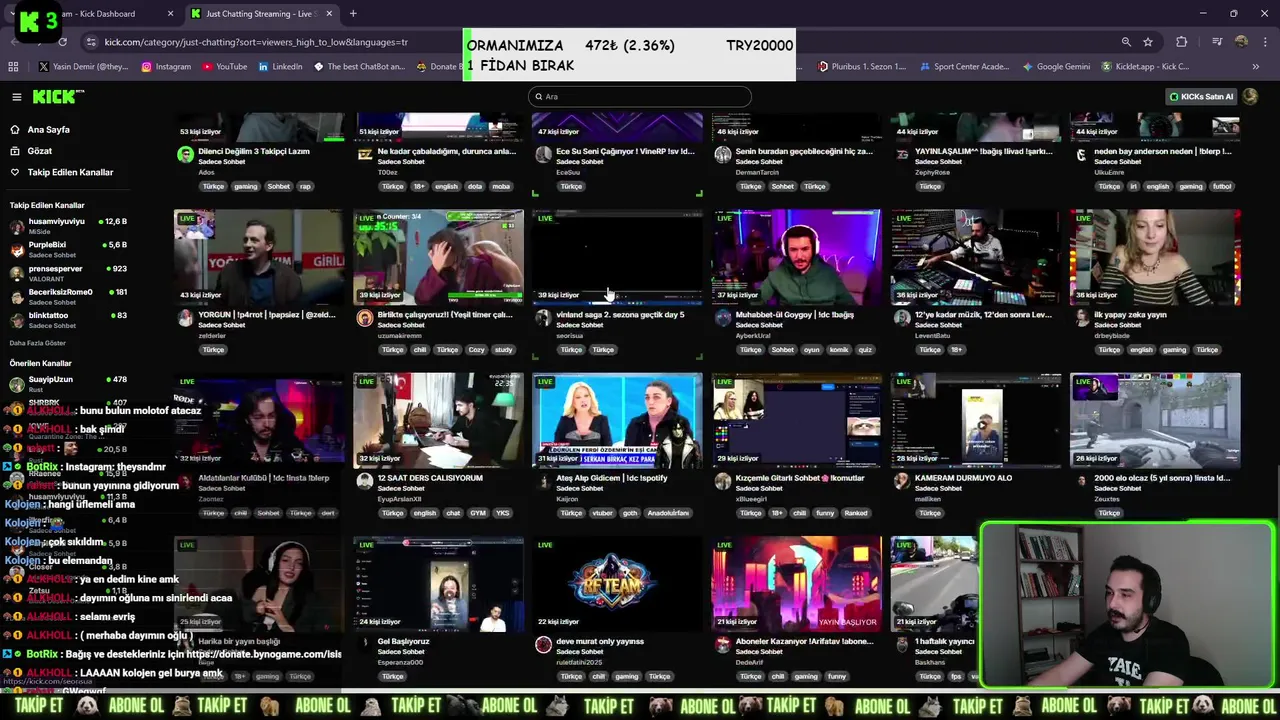Select the YKS tag under EyupArslanXII stream
The image size is (1280, 720).
tap(502, 513)
